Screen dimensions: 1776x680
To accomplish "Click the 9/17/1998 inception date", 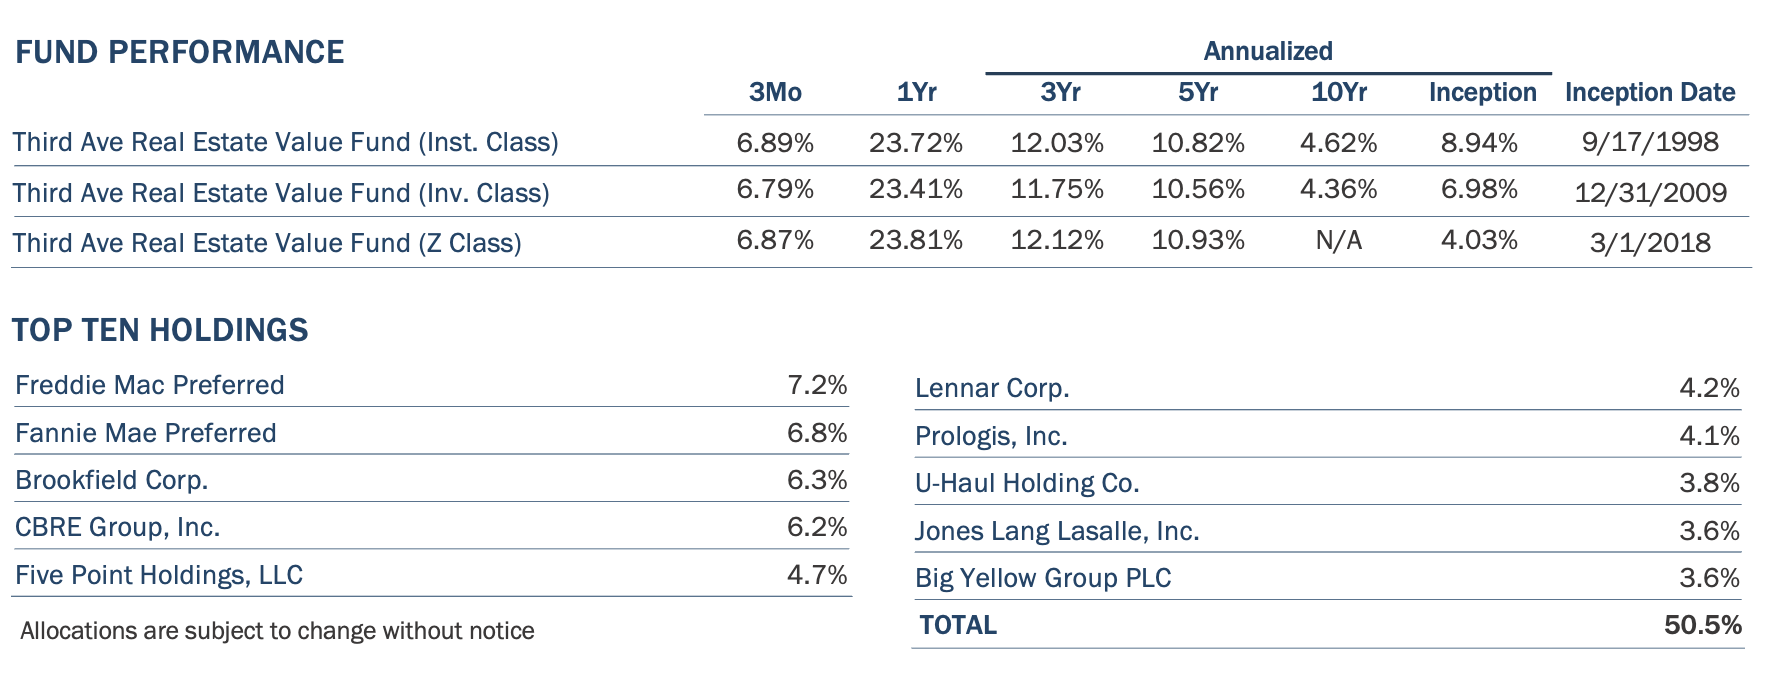I will tap(1650, 142).
